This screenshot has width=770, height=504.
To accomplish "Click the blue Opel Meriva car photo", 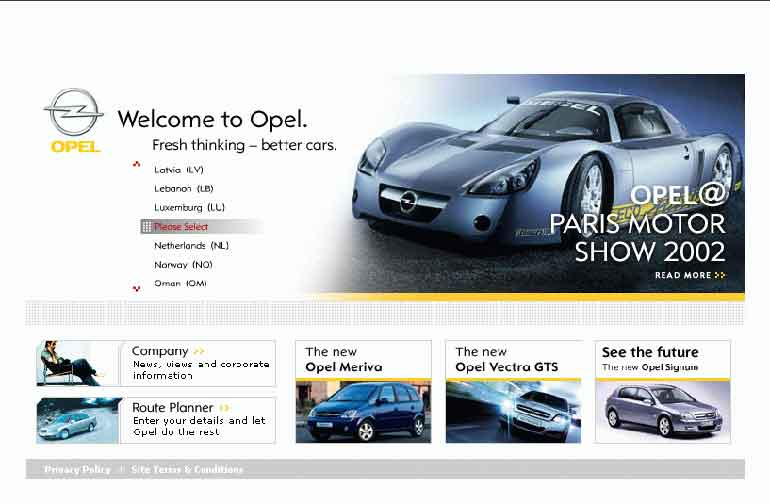I will (x=363, y=412).
